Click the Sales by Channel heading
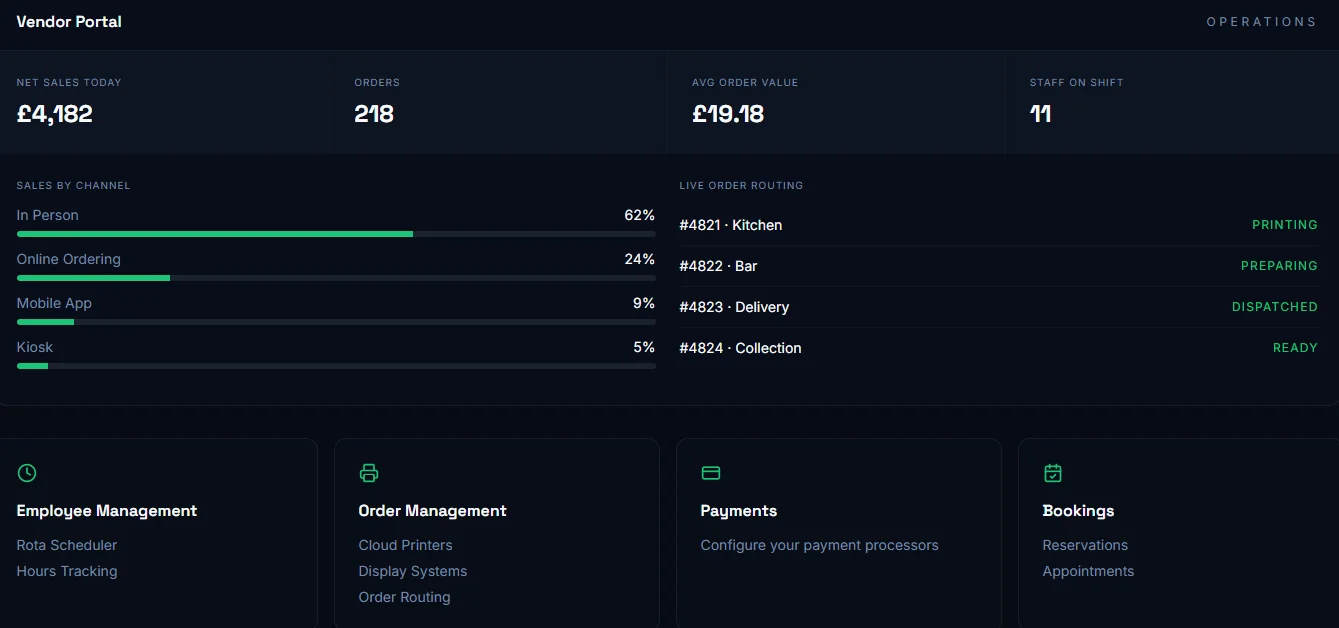The width and height of the screenshot is (1339, 628). [x=74, y=186]
